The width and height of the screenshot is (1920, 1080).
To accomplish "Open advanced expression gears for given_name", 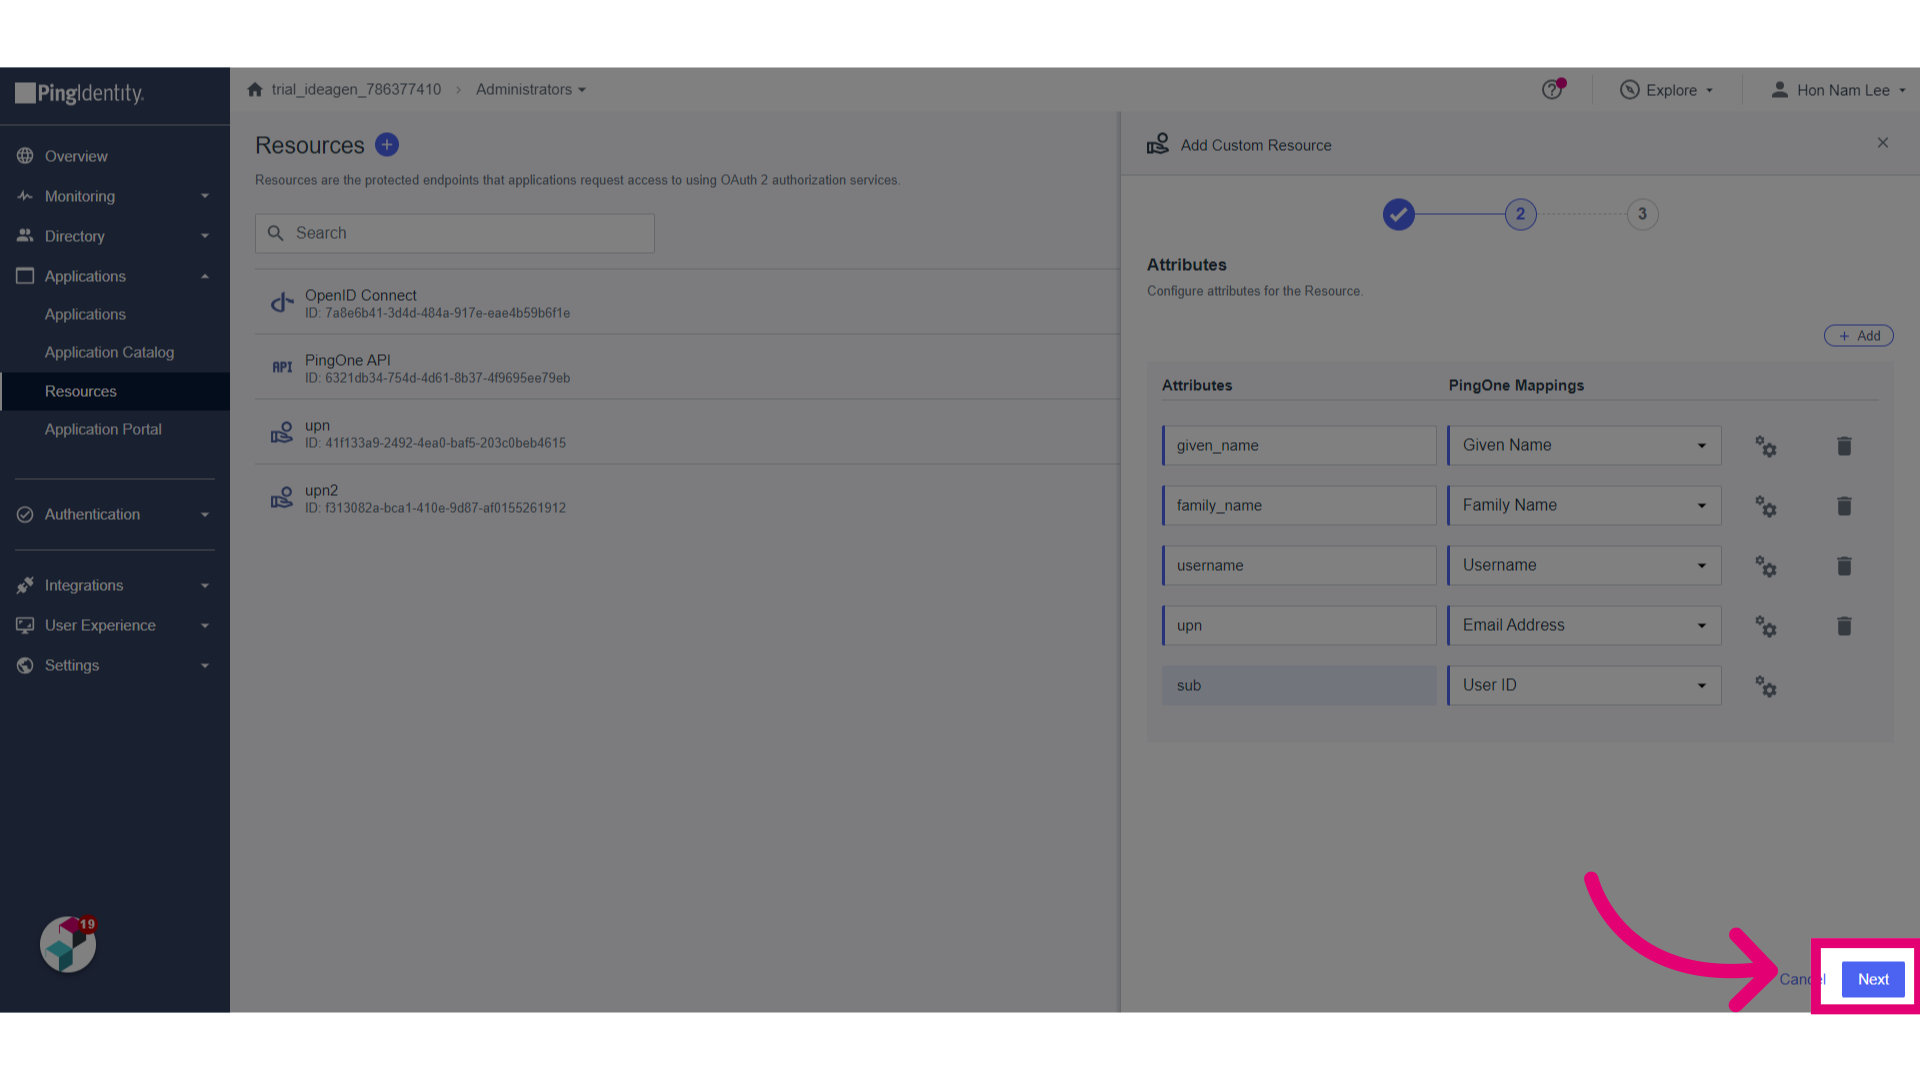I will tap(1766, 446).
